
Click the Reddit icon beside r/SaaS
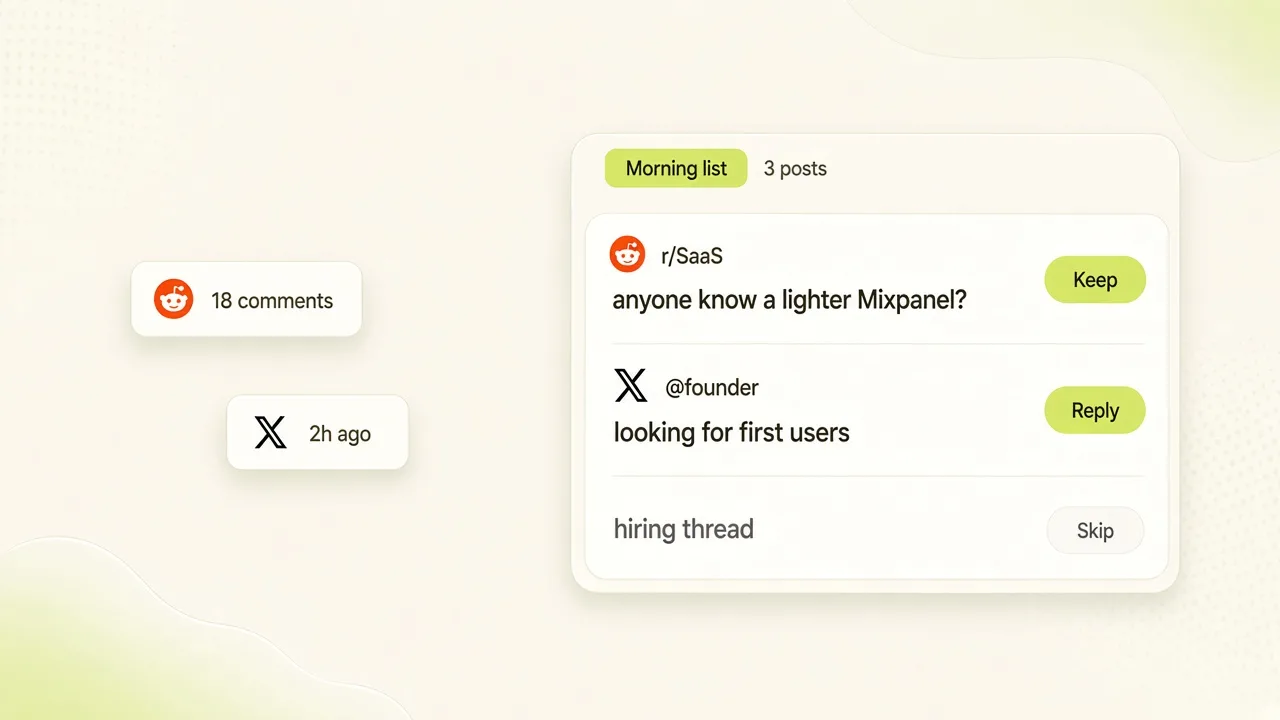[x=627, y=255]
